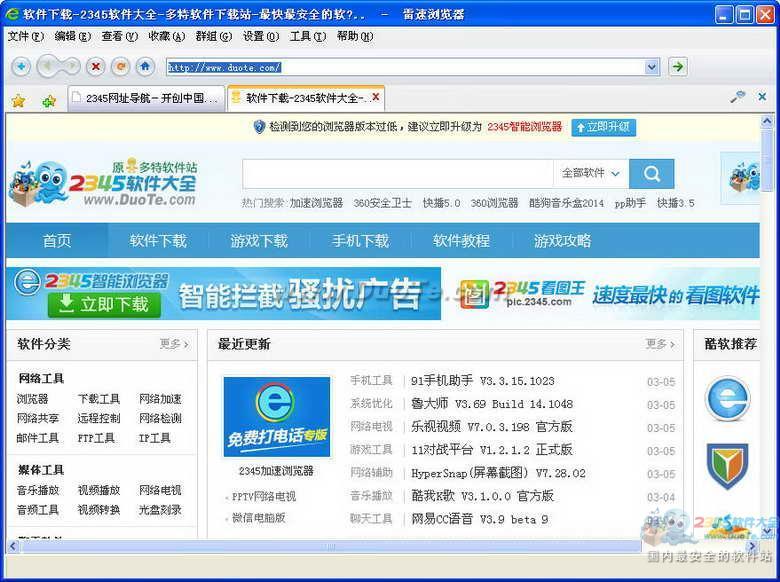The height and width of the screenshot is (582, 780).
Task: Select the 软件下载 navigation tab
Action: (158, 241)
